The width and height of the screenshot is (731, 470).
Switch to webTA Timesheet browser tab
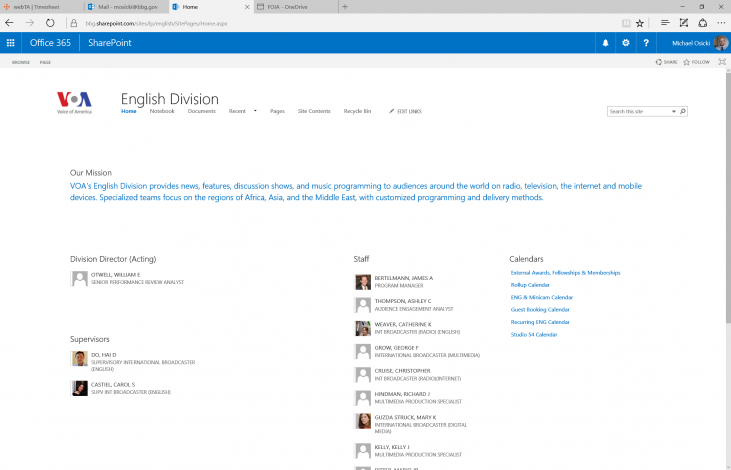tap(42, 7)
